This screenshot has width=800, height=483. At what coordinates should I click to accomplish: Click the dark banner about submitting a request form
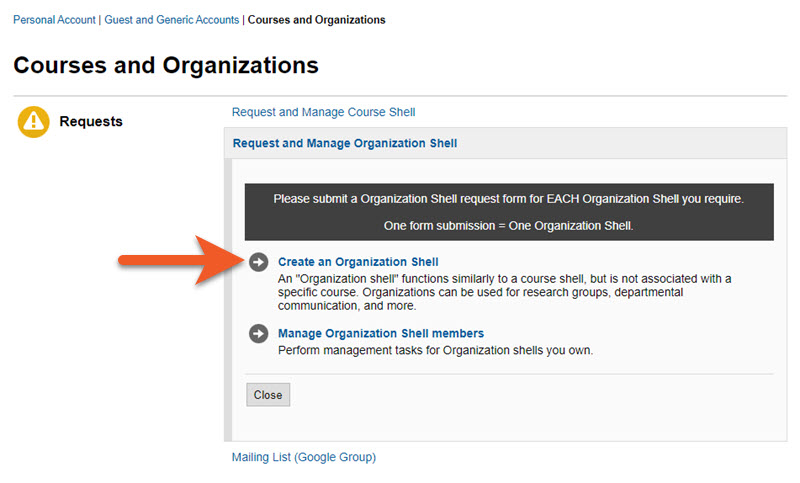pyautogui.click(x=508, y=199)
